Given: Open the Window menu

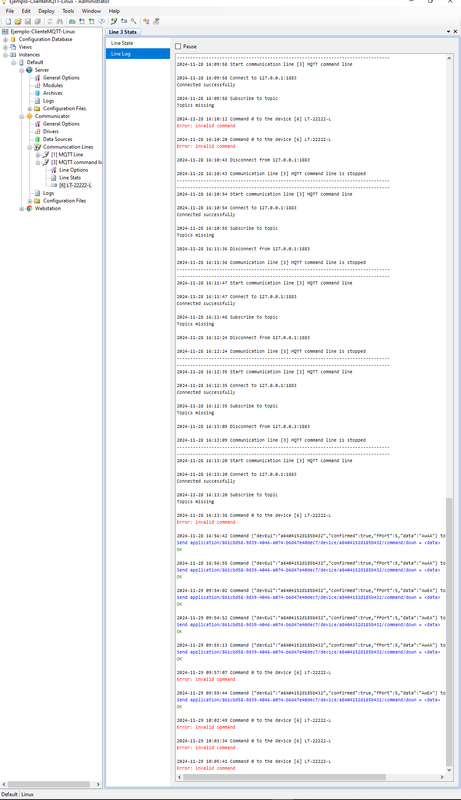Looking at the screenshot, I should (91, 11).
